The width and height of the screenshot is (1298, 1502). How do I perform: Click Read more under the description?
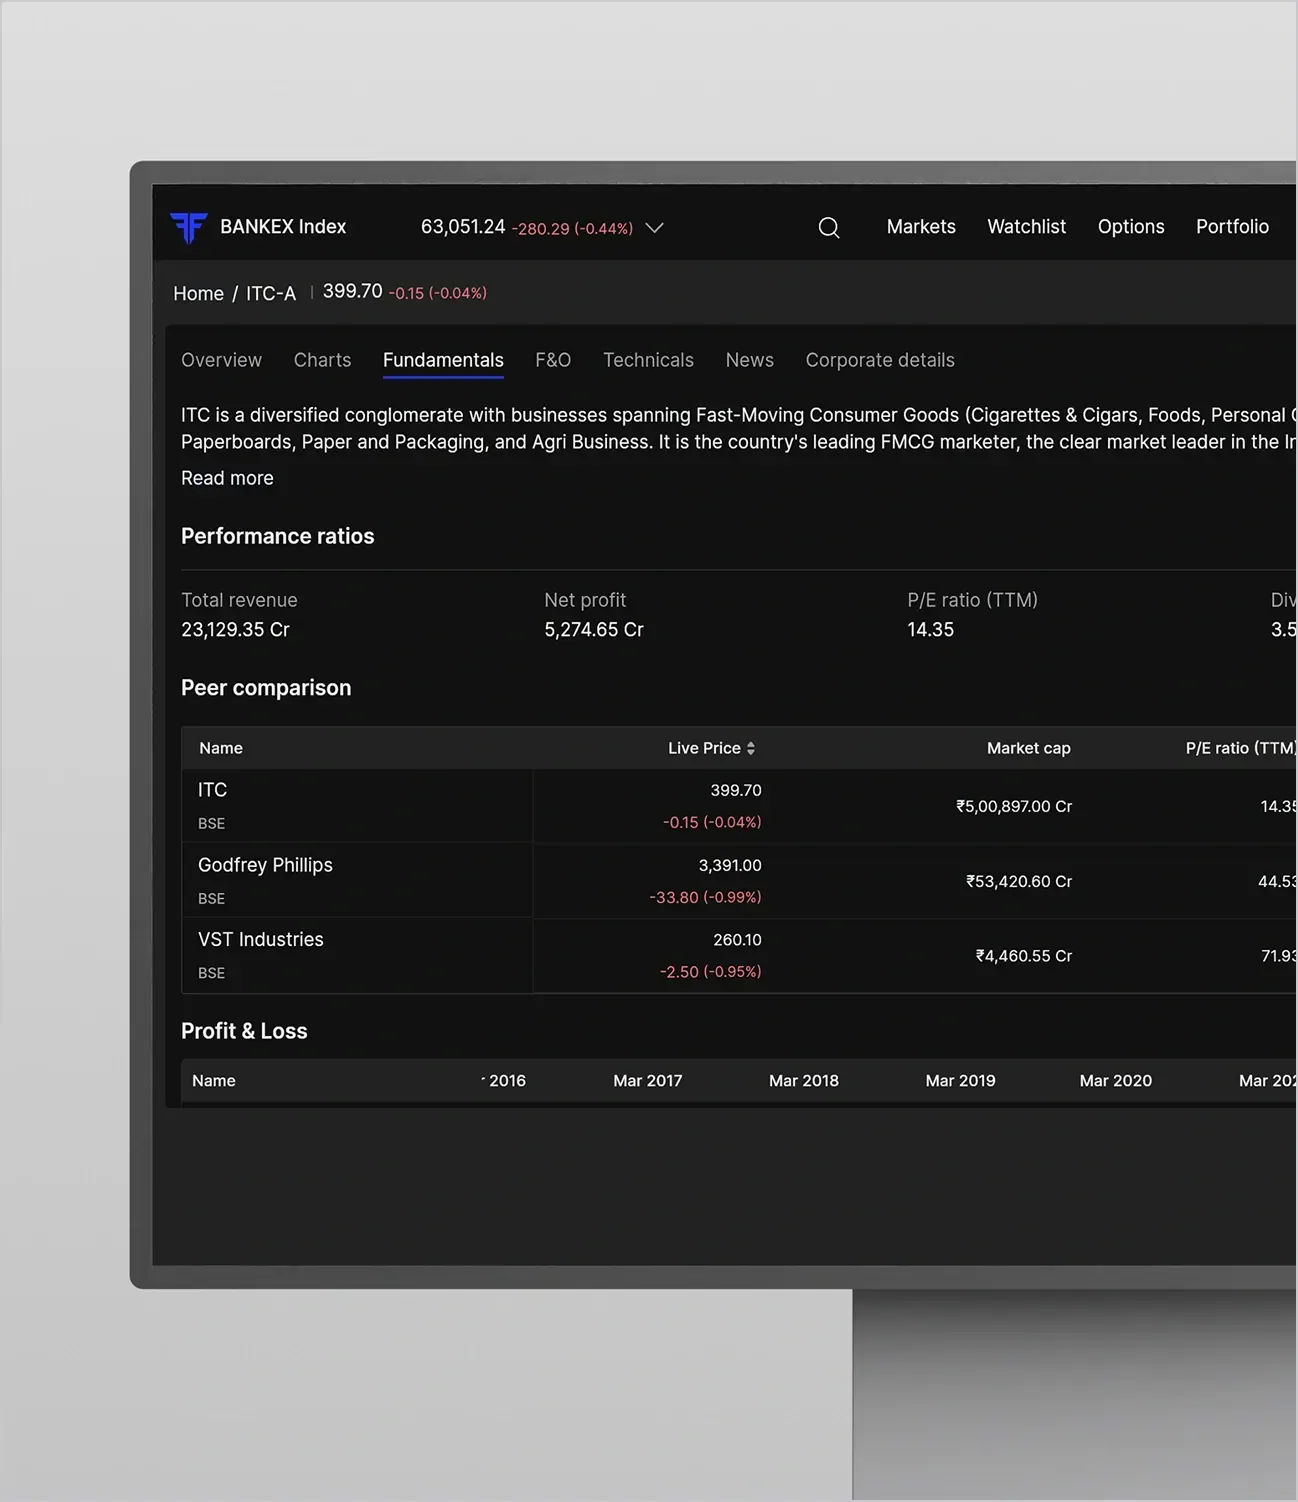227,478
